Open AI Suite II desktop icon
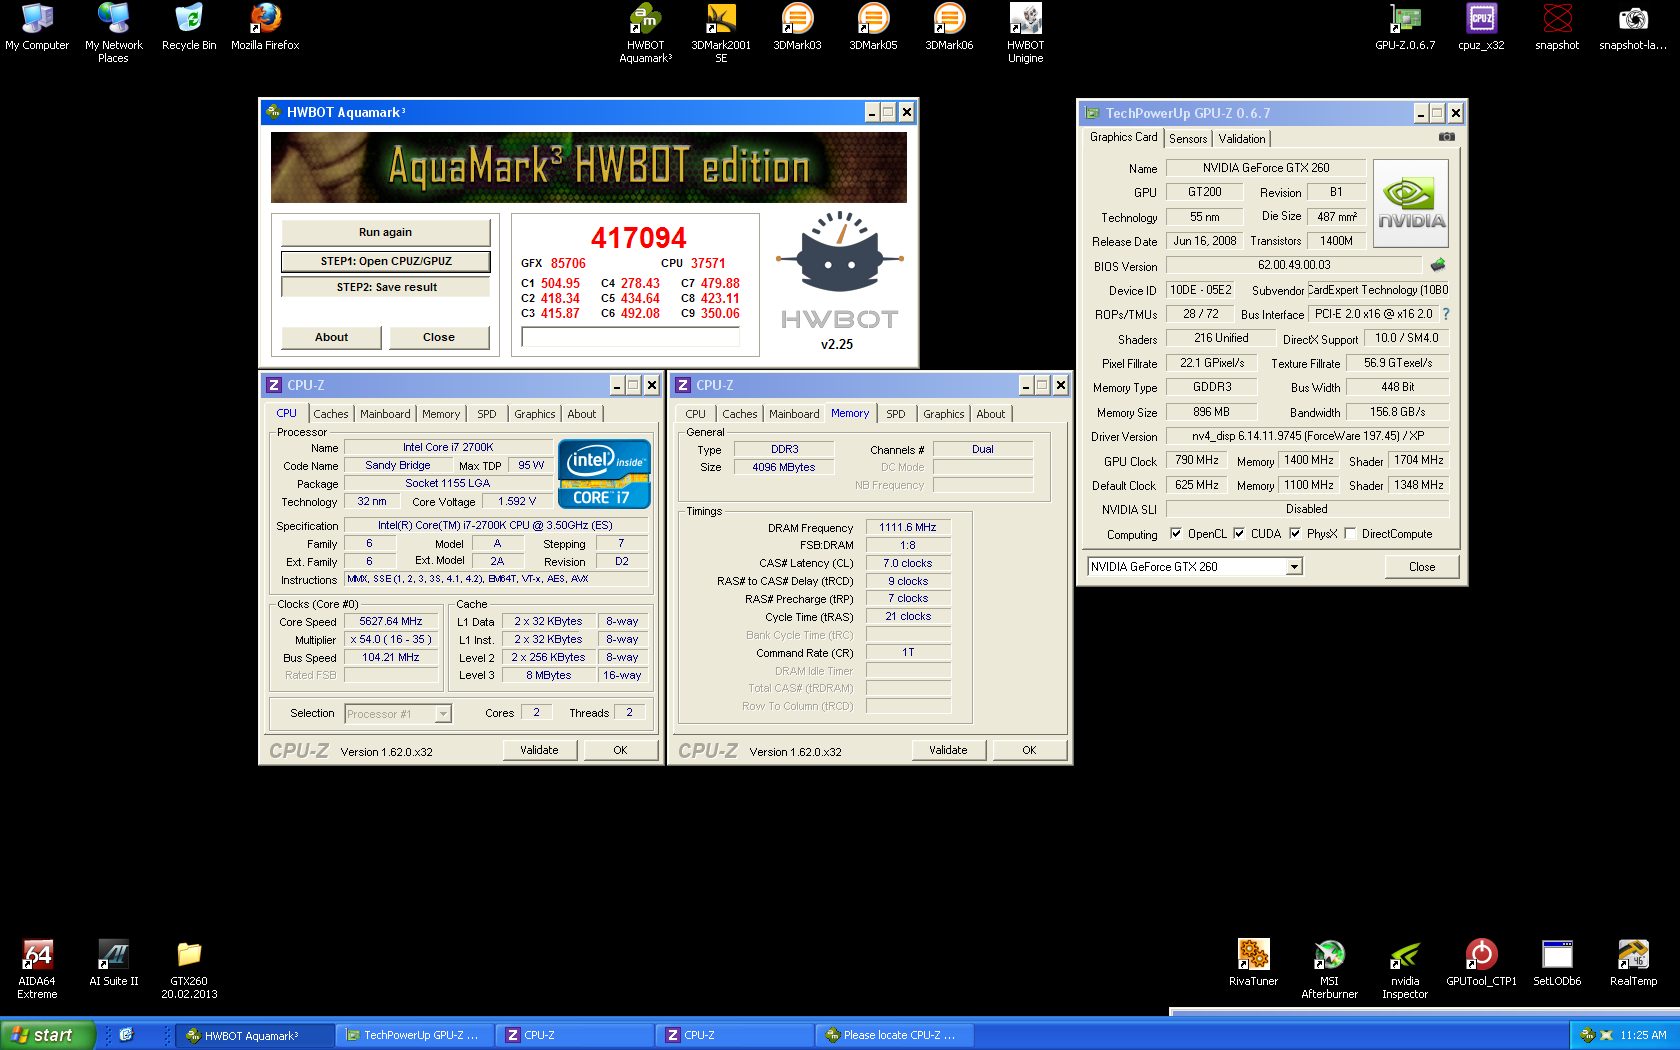Viewport: 1680px width, 1050px height. click(113, 963)
